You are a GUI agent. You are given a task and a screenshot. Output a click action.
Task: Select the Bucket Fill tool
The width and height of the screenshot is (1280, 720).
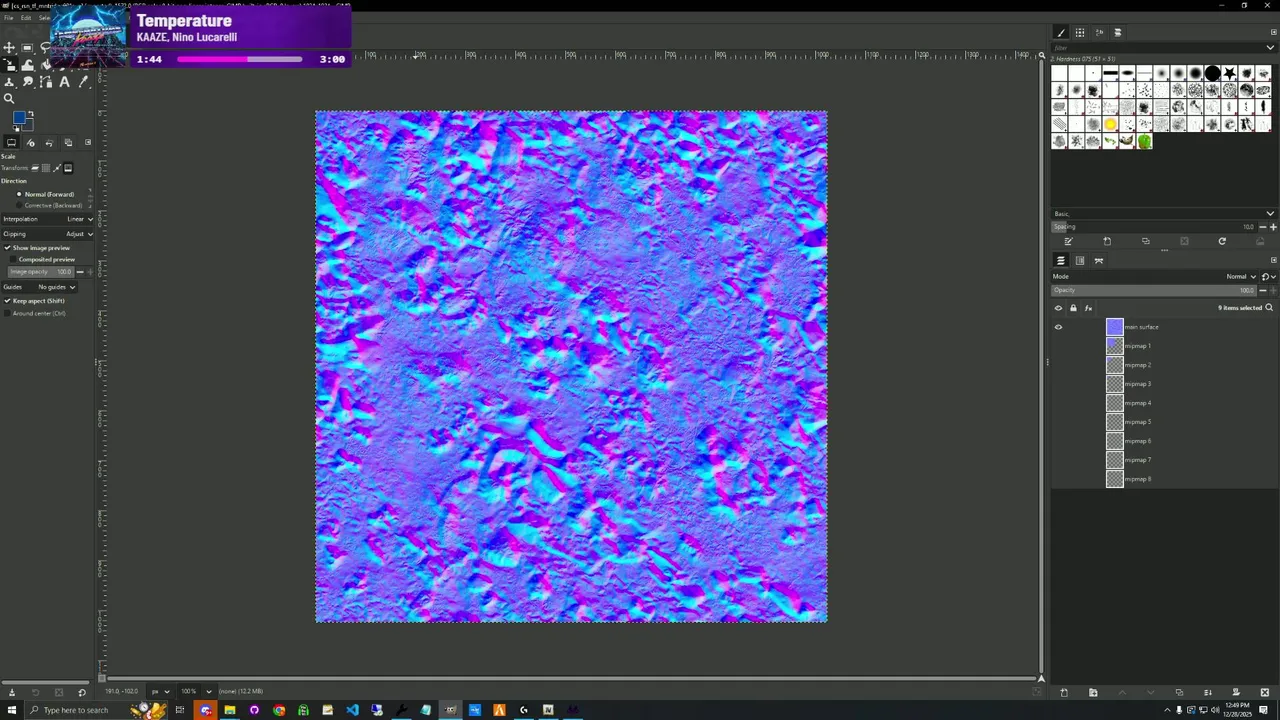tap(47, 64)
